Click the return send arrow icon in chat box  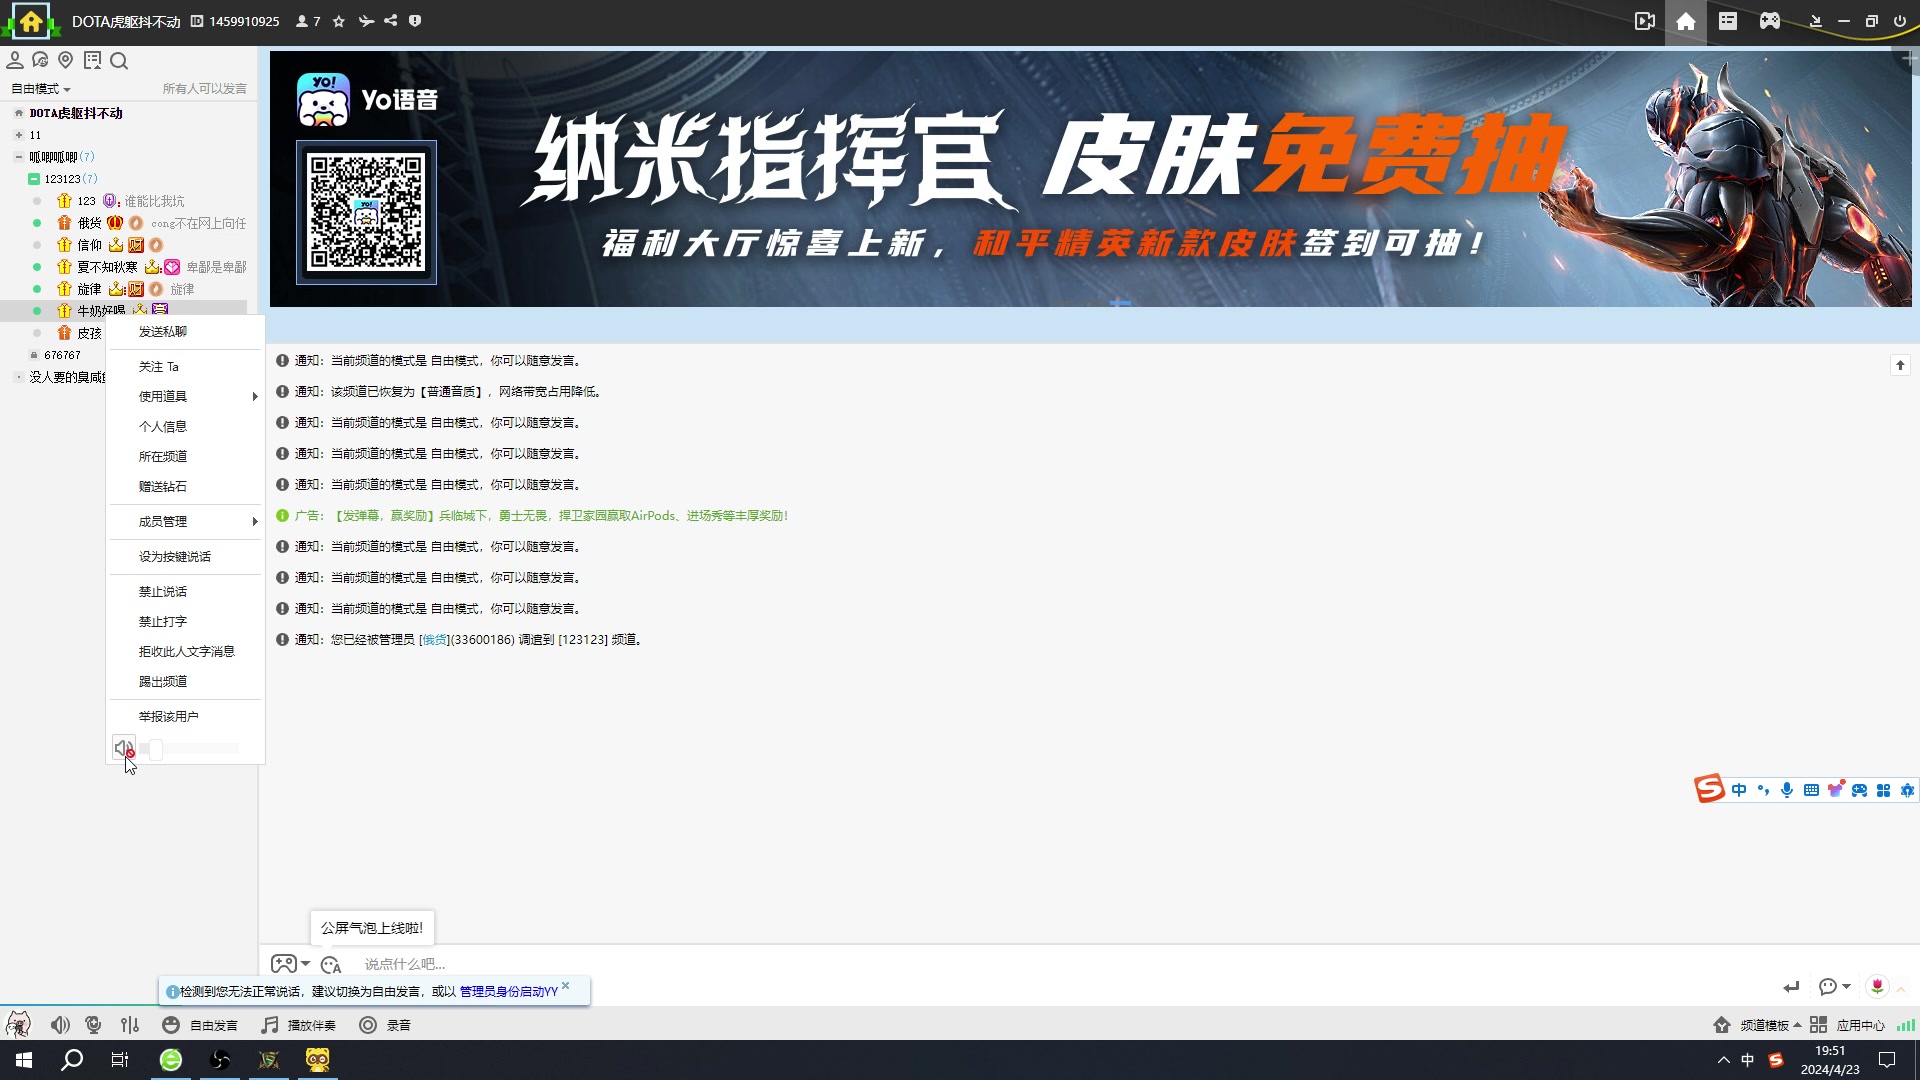[x=1791, y=987]
